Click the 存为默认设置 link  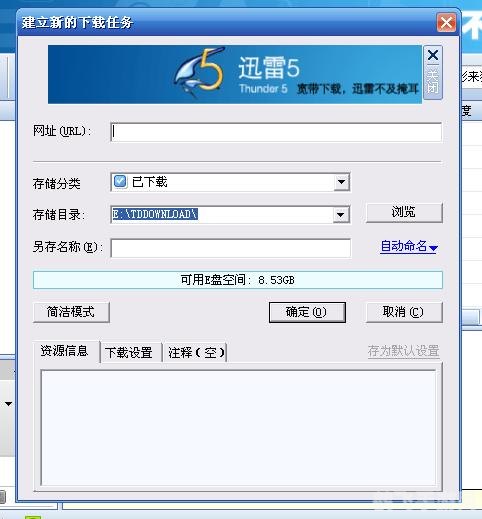point(404,351)
